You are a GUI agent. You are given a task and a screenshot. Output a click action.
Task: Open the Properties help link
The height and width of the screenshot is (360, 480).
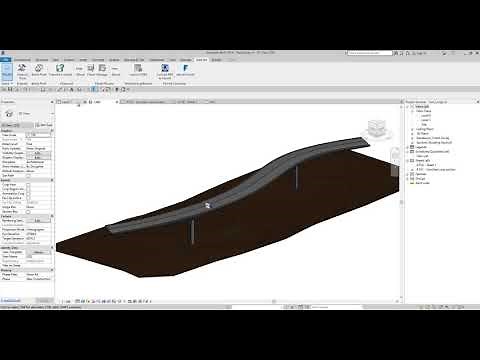(11, 300)
